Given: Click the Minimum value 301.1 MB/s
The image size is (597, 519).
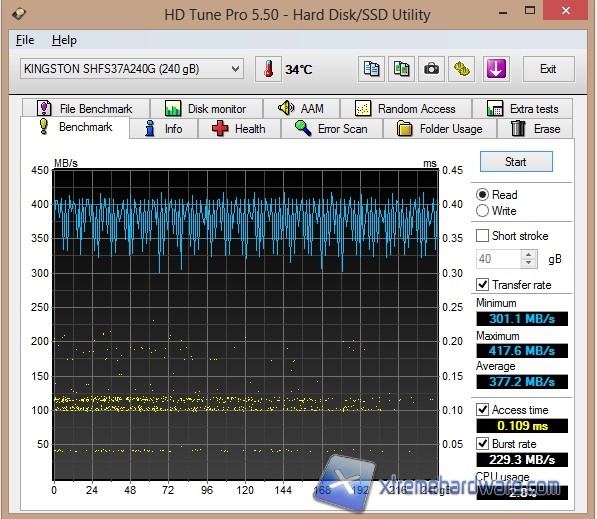Looking at the screenshot, I should coord(522,319).
